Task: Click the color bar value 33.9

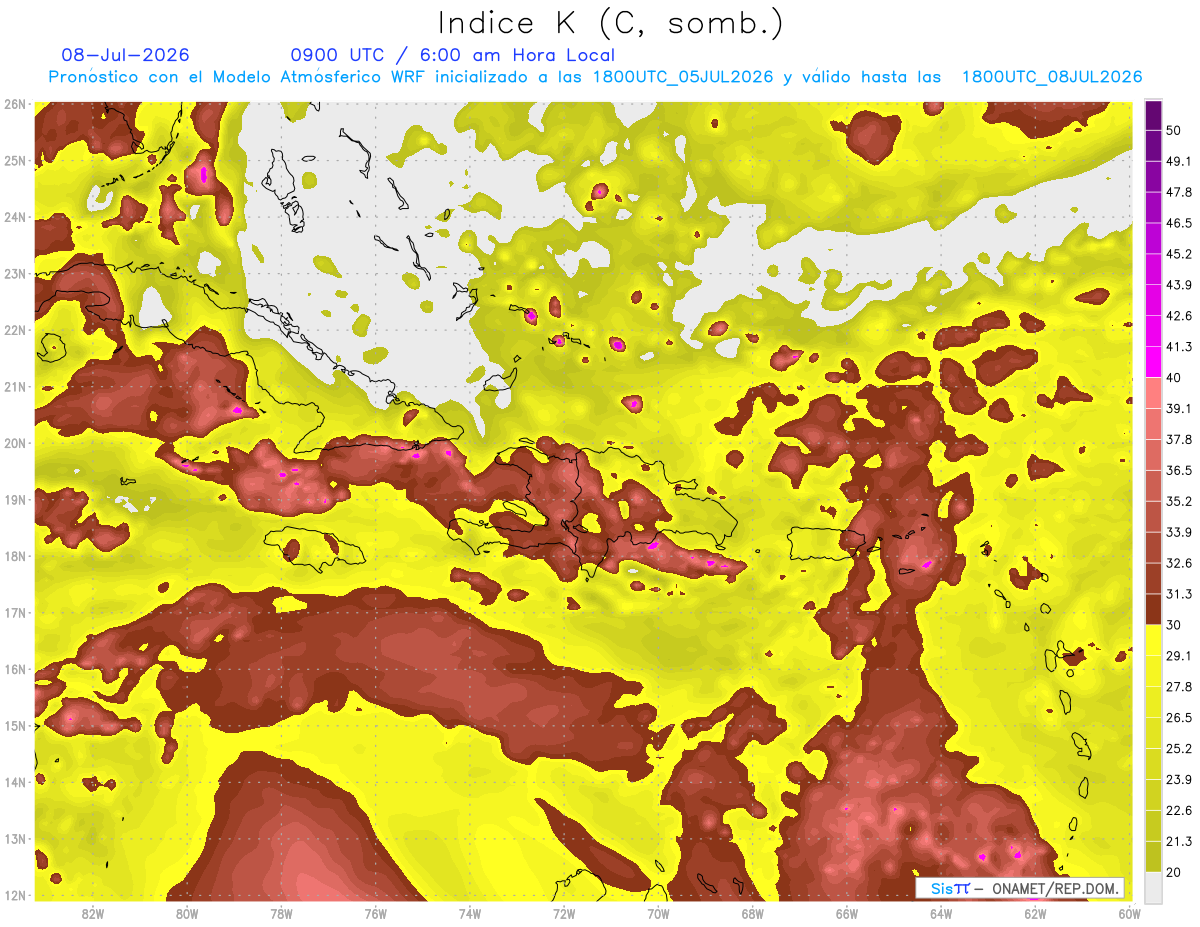Action: point(1178,532)
